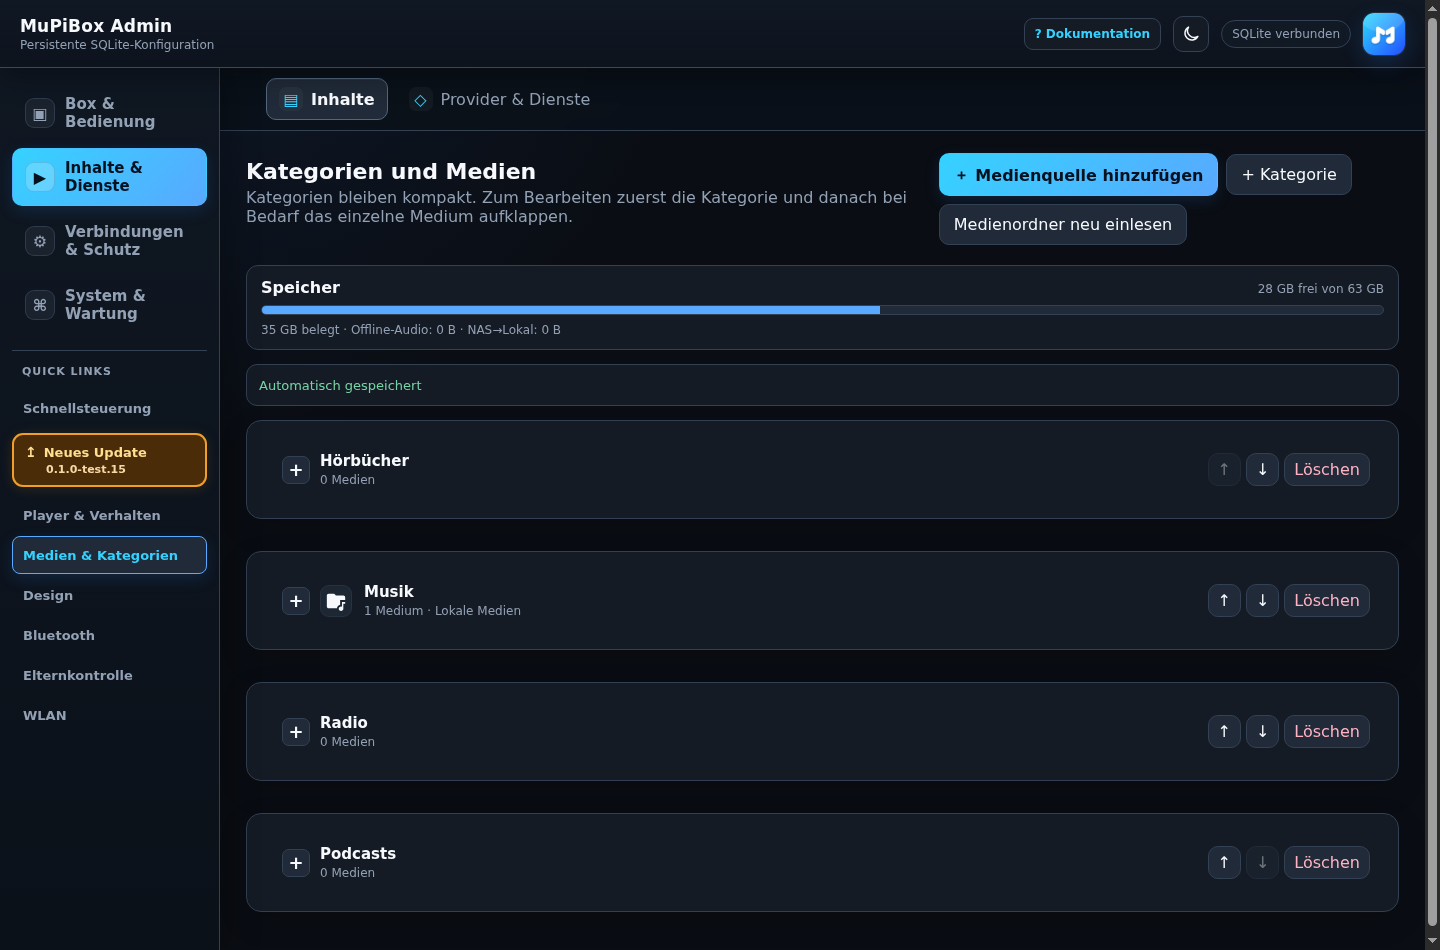The height and width of the screenshot is (950, 1440).
Task: Select Medien & Kategorien quick link
Action: tap(110, 555)
